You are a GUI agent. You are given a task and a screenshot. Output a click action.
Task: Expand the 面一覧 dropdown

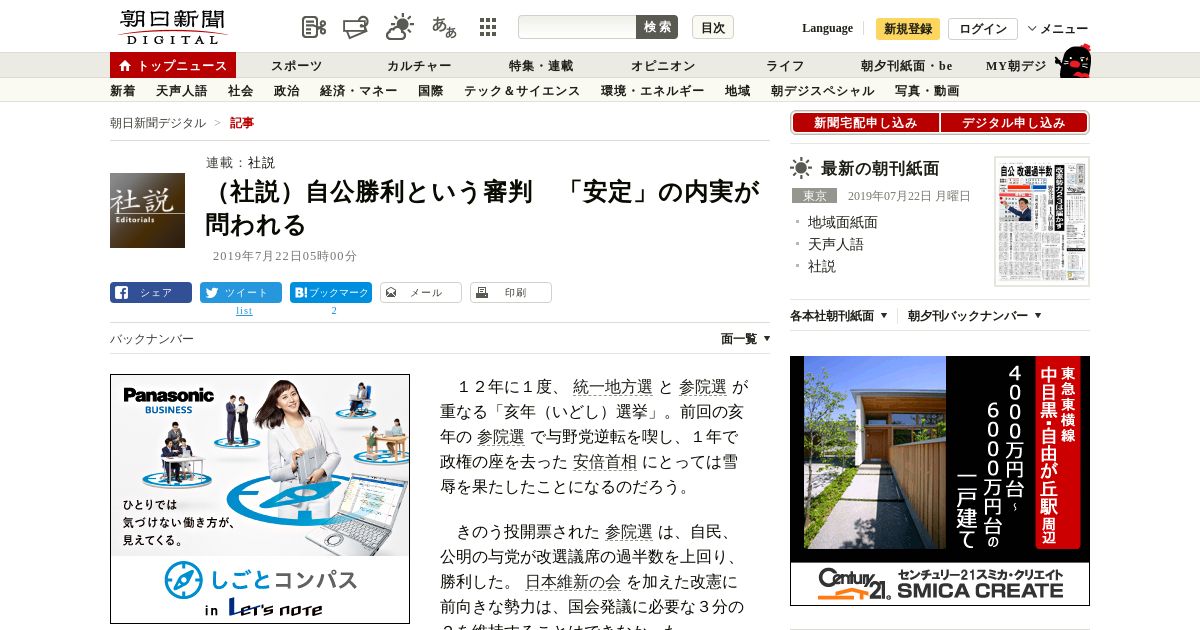click(746, 339)
